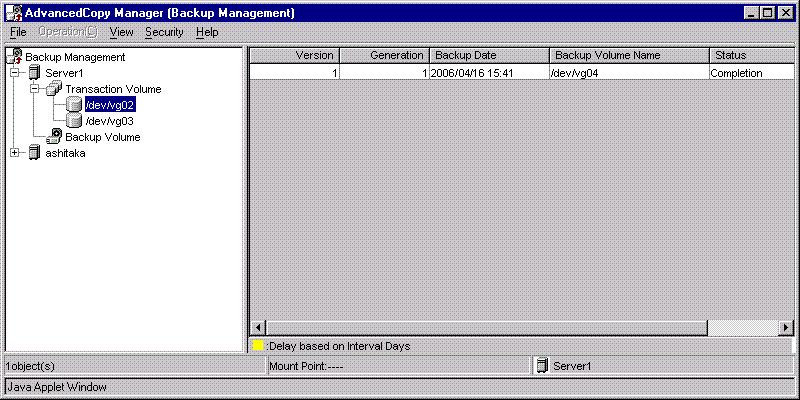Click the horizontal scrollbar left arrow
The image size is (800, 400).
pos(259,328)
